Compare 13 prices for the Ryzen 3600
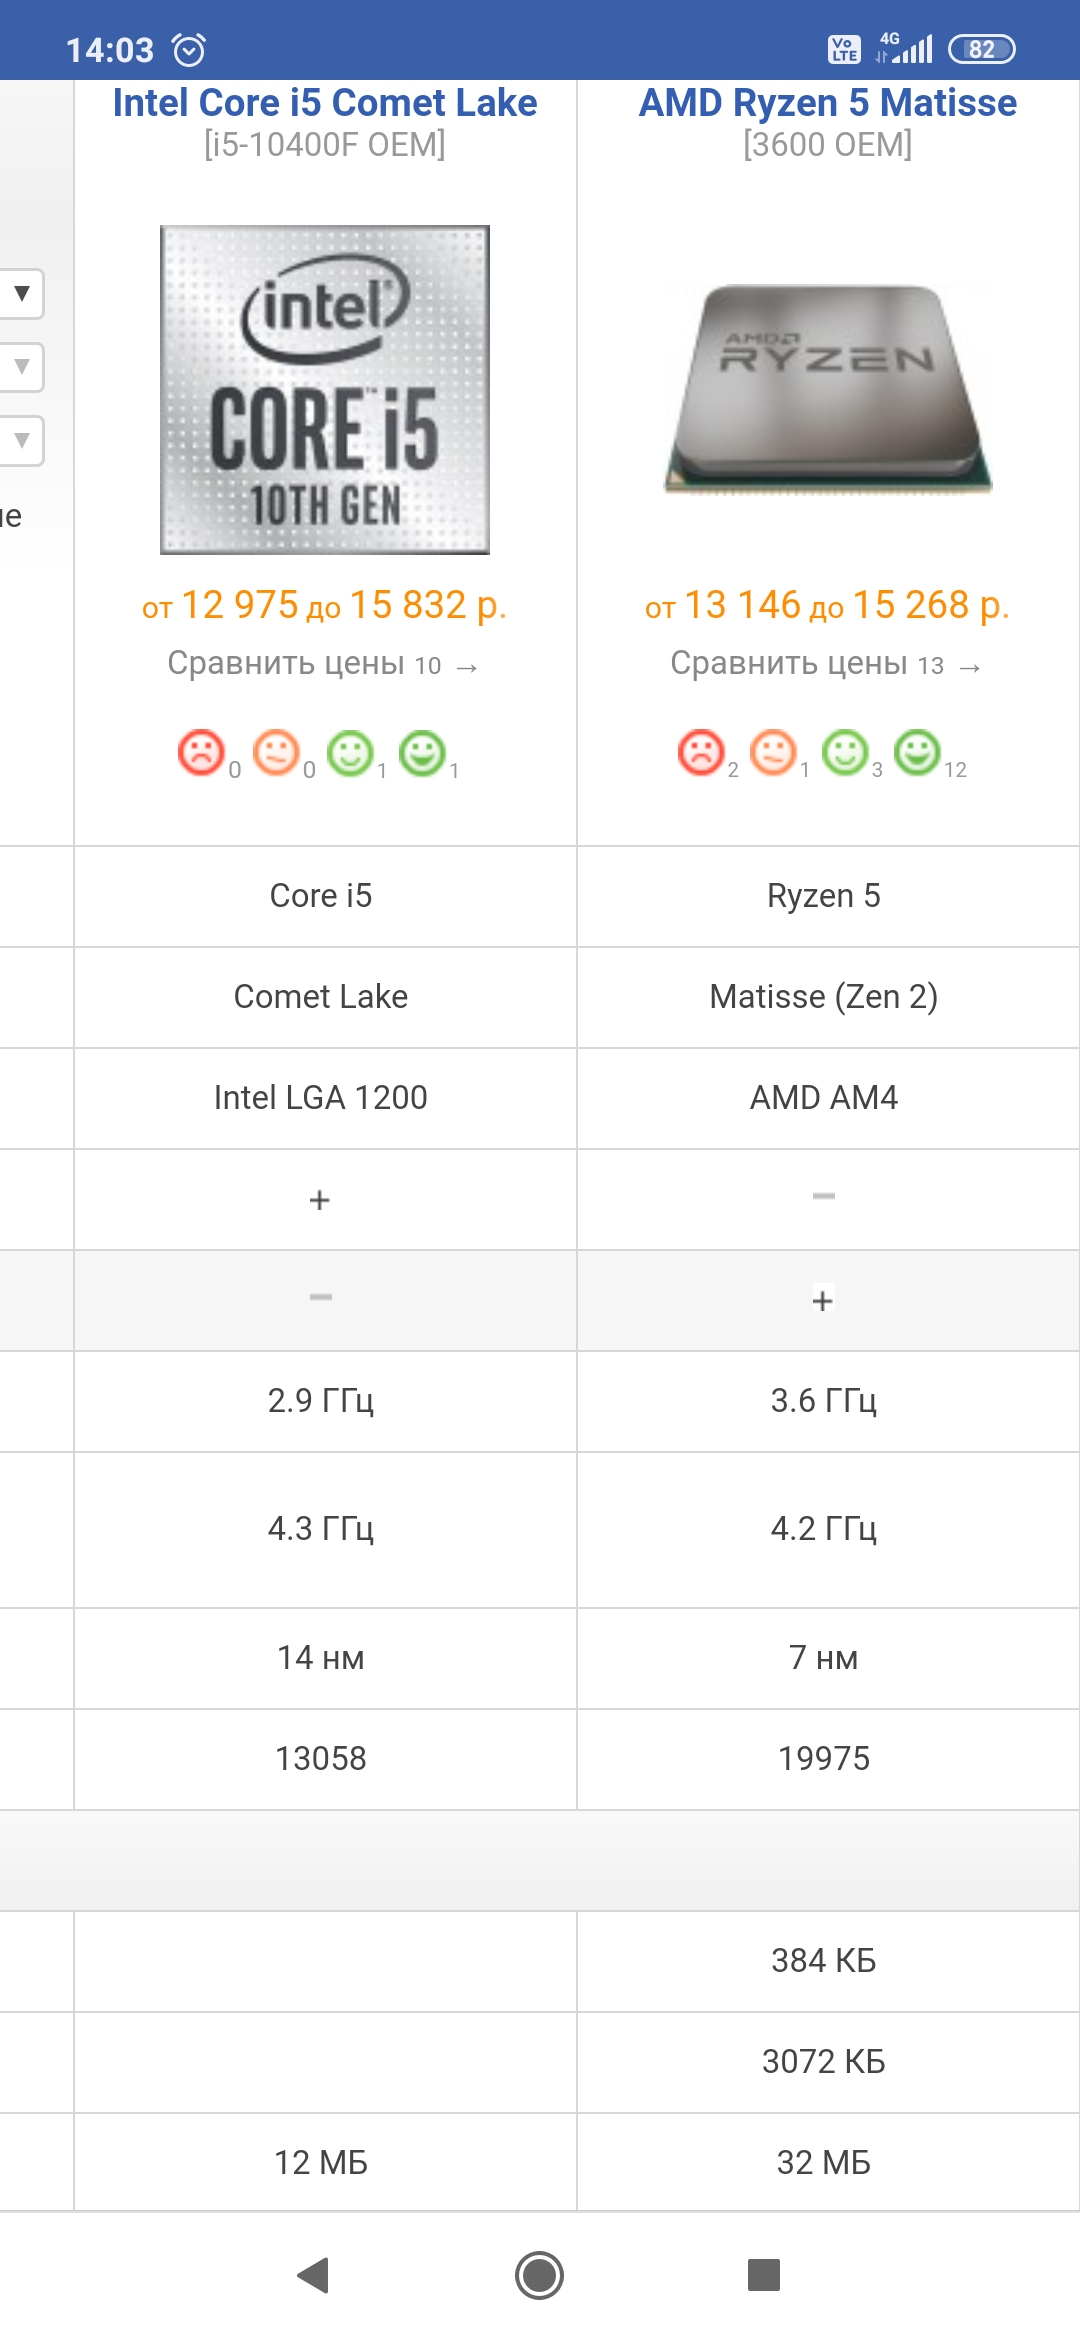1080x2340 pixels. click(826, 664)
